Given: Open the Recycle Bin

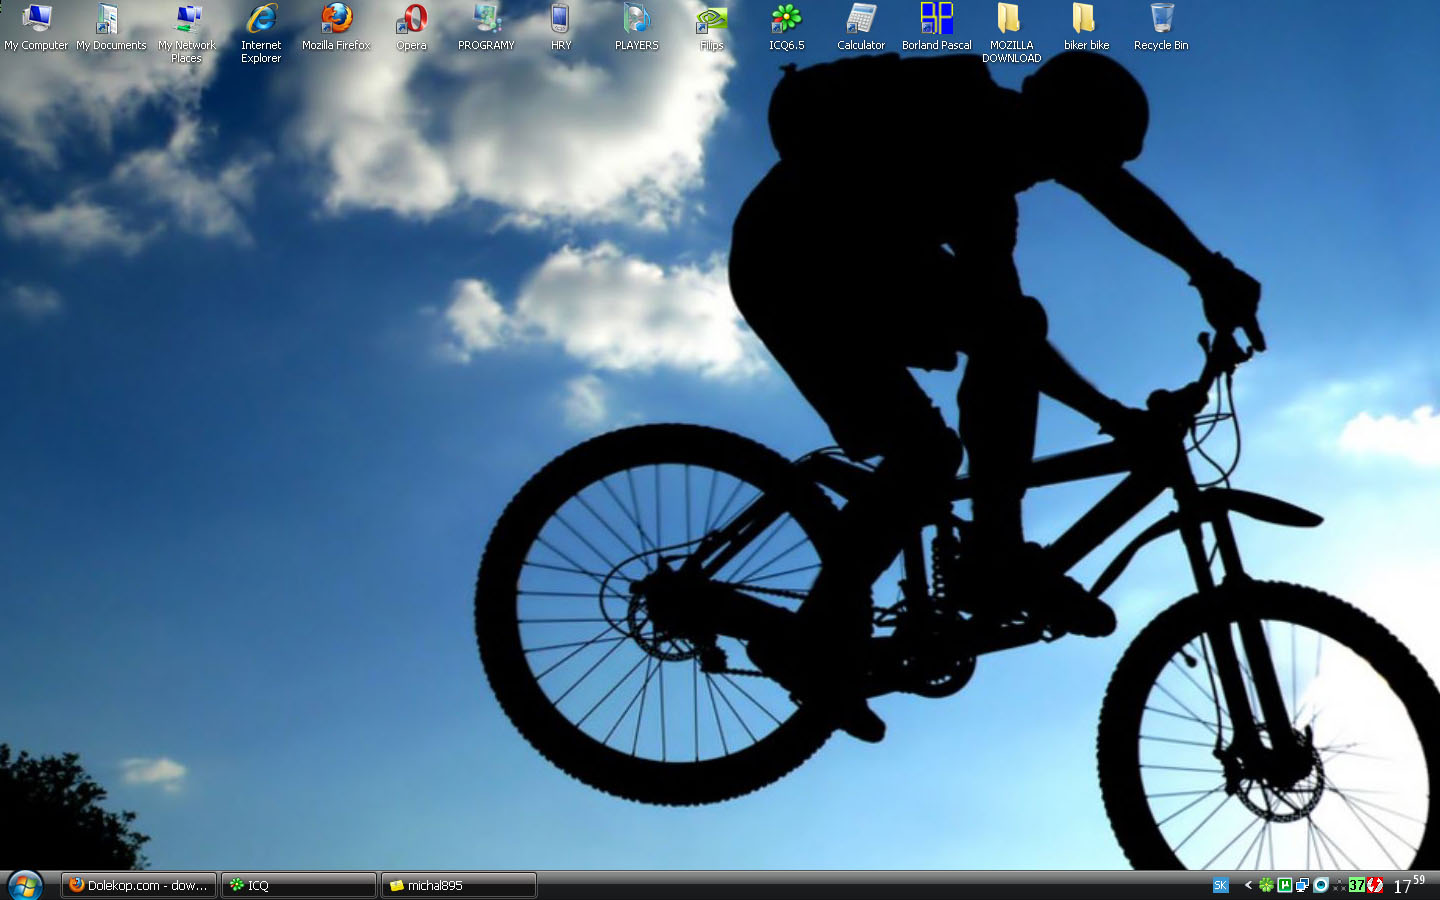Looking at the screenshot, I should pos(1161,20).
